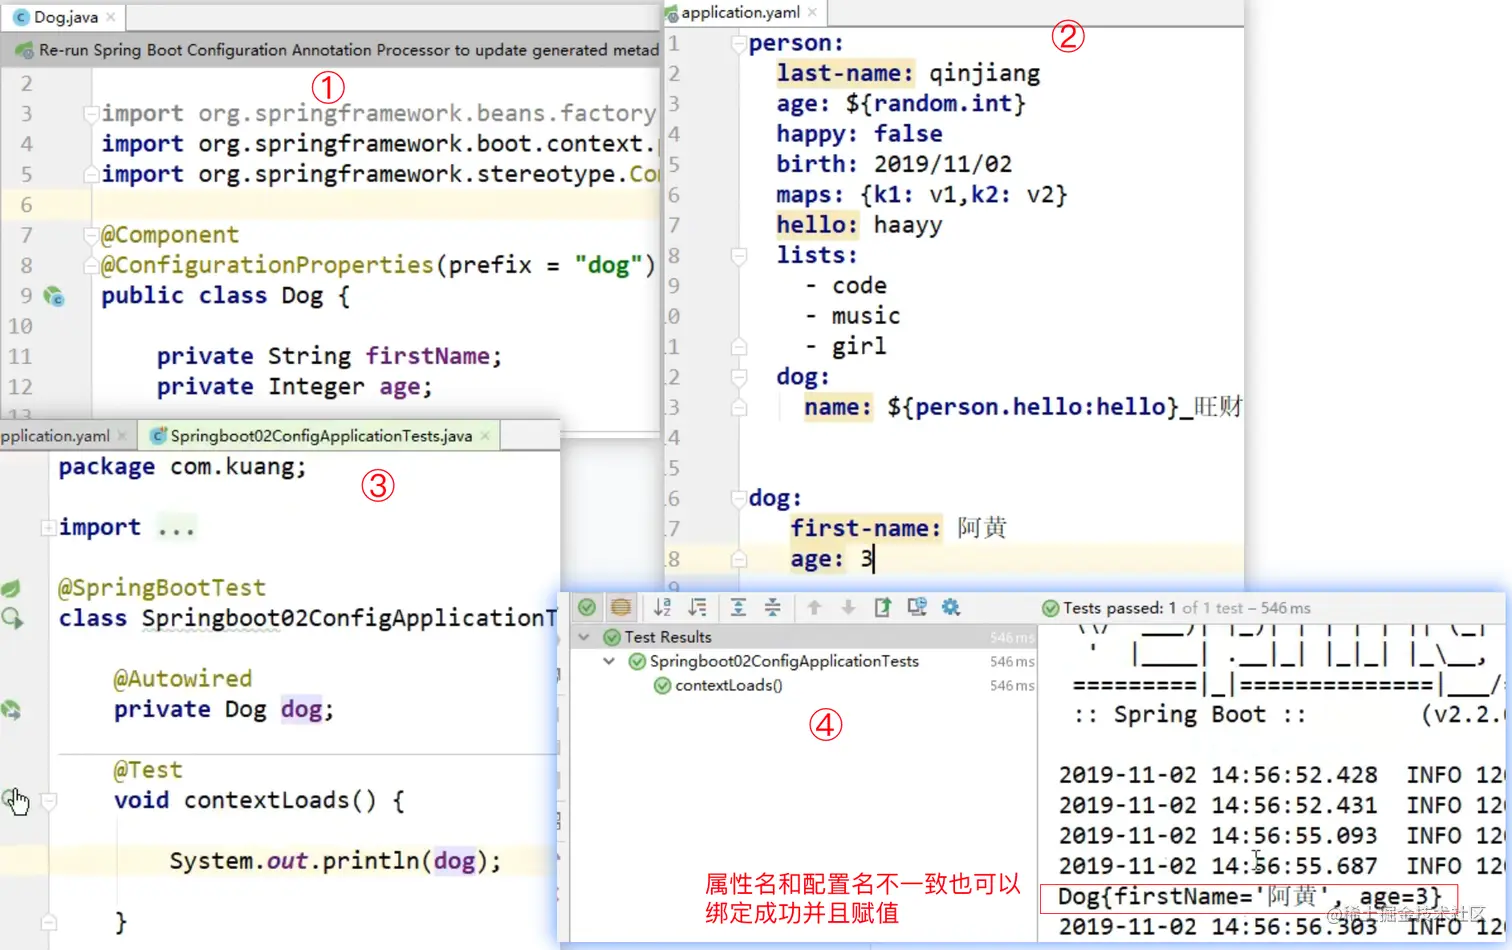Collapse the contextLoads method fold marker
This screenshot has width=1512, height=950.
(48, 801)
